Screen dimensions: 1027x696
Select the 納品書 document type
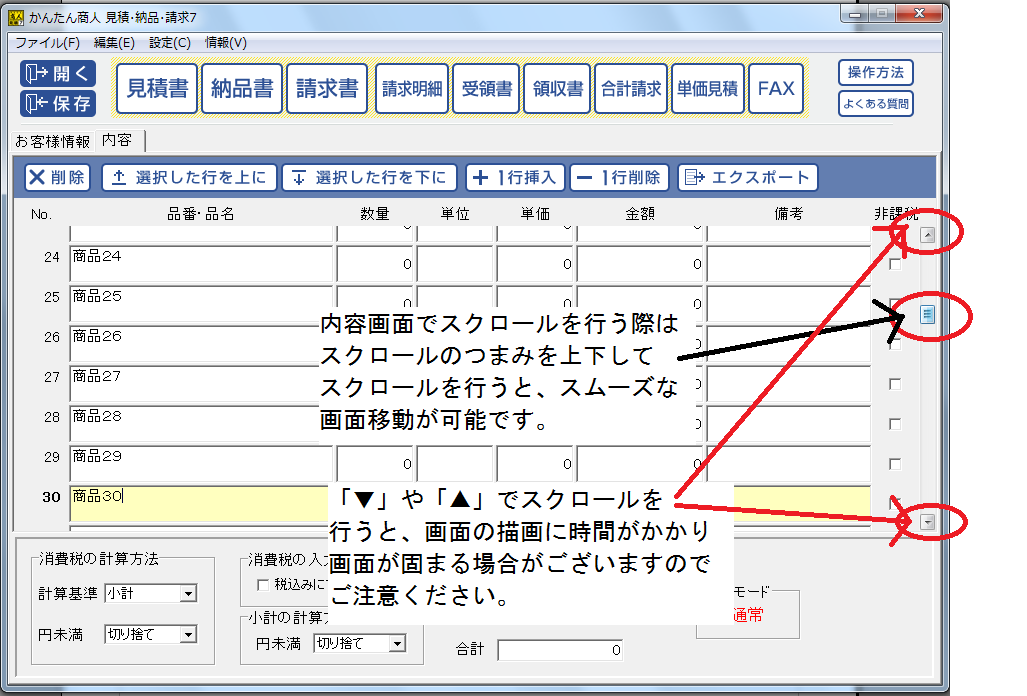coord(242,88)
